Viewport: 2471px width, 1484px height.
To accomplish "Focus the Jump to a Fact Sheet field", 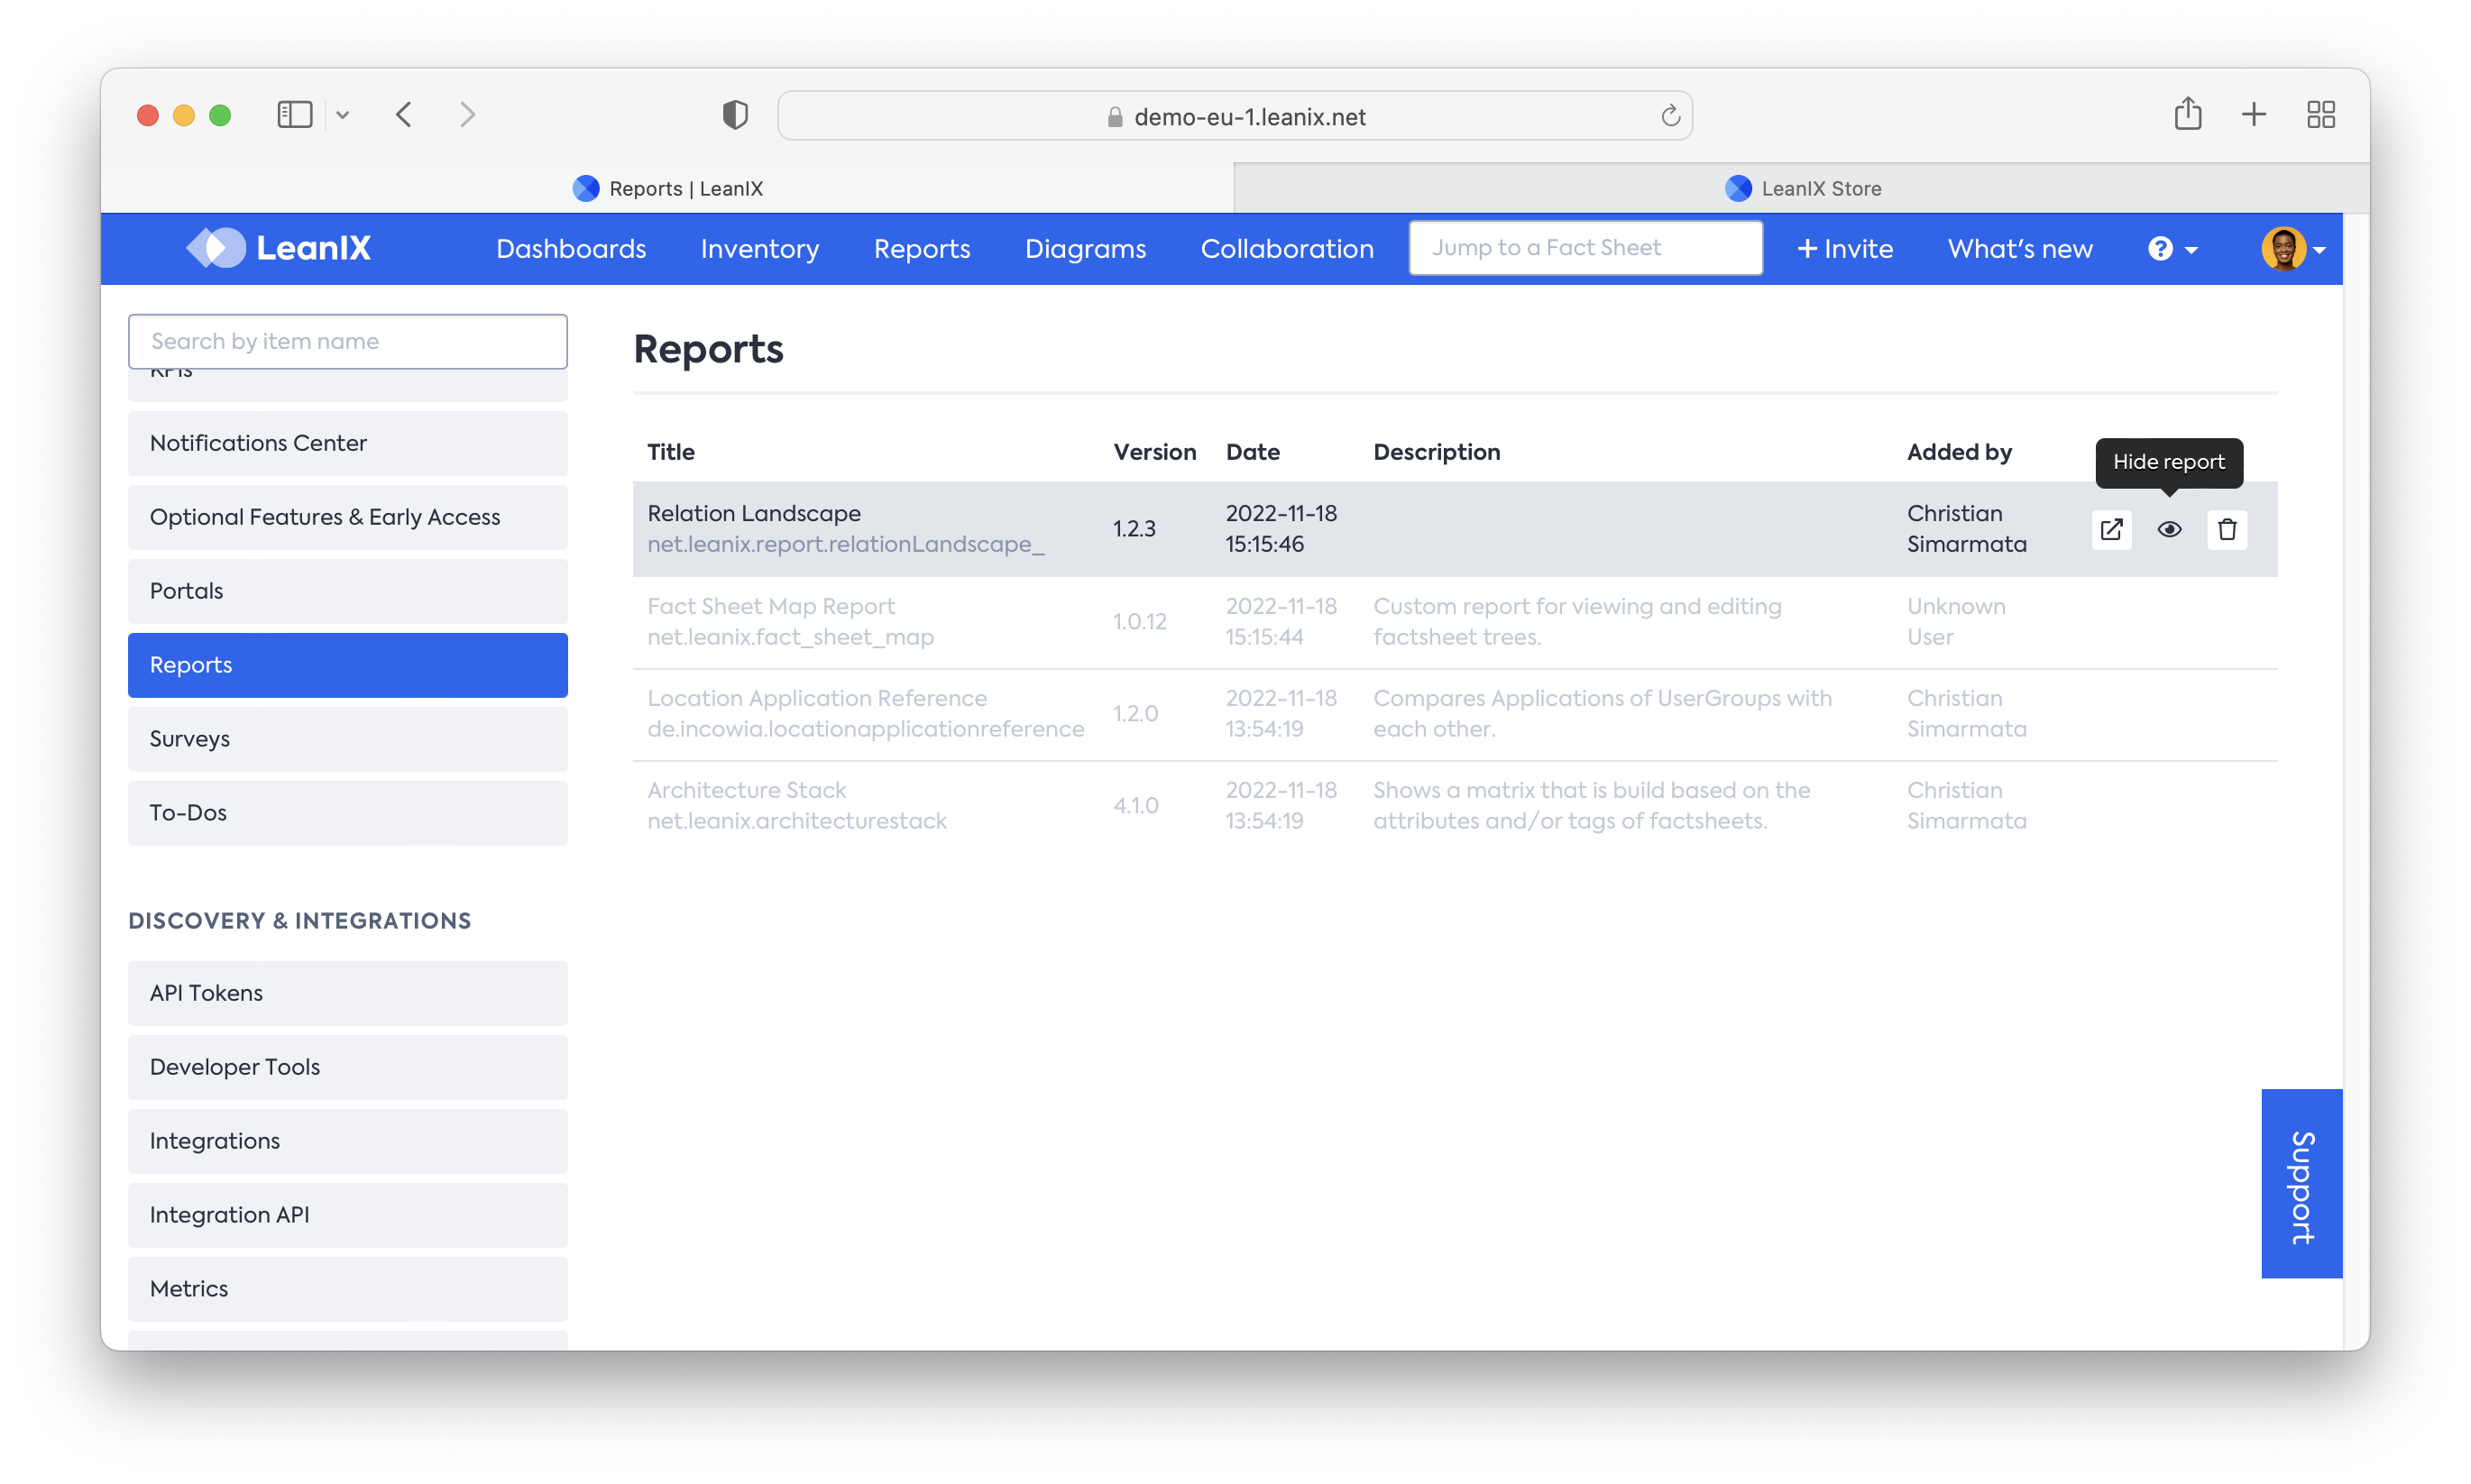I will tap(1585, 248).
